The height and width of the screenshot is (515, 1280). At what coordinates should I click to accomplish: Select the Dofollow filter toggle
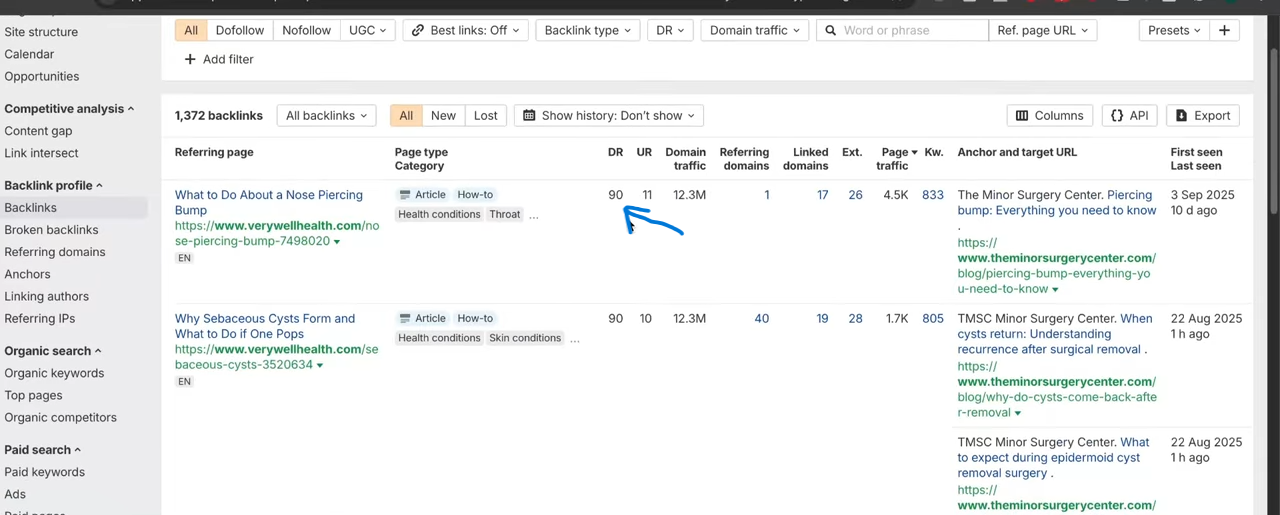239,30
